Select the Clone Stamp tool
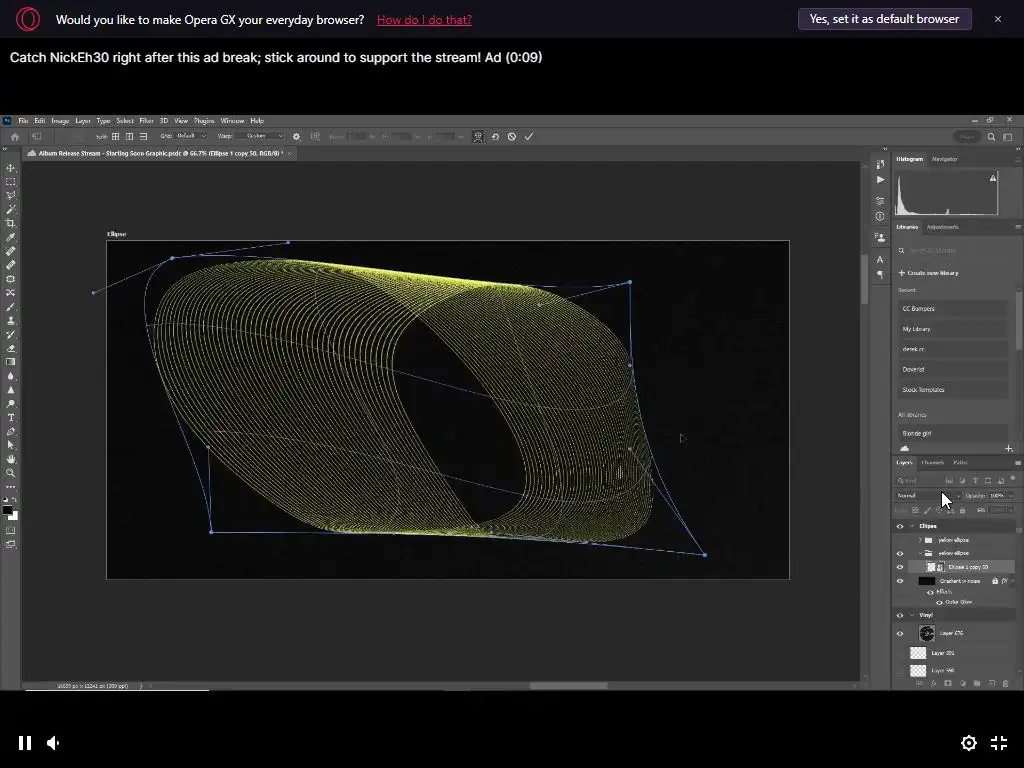The image size is (1024, 768). [x=10, y=320]
